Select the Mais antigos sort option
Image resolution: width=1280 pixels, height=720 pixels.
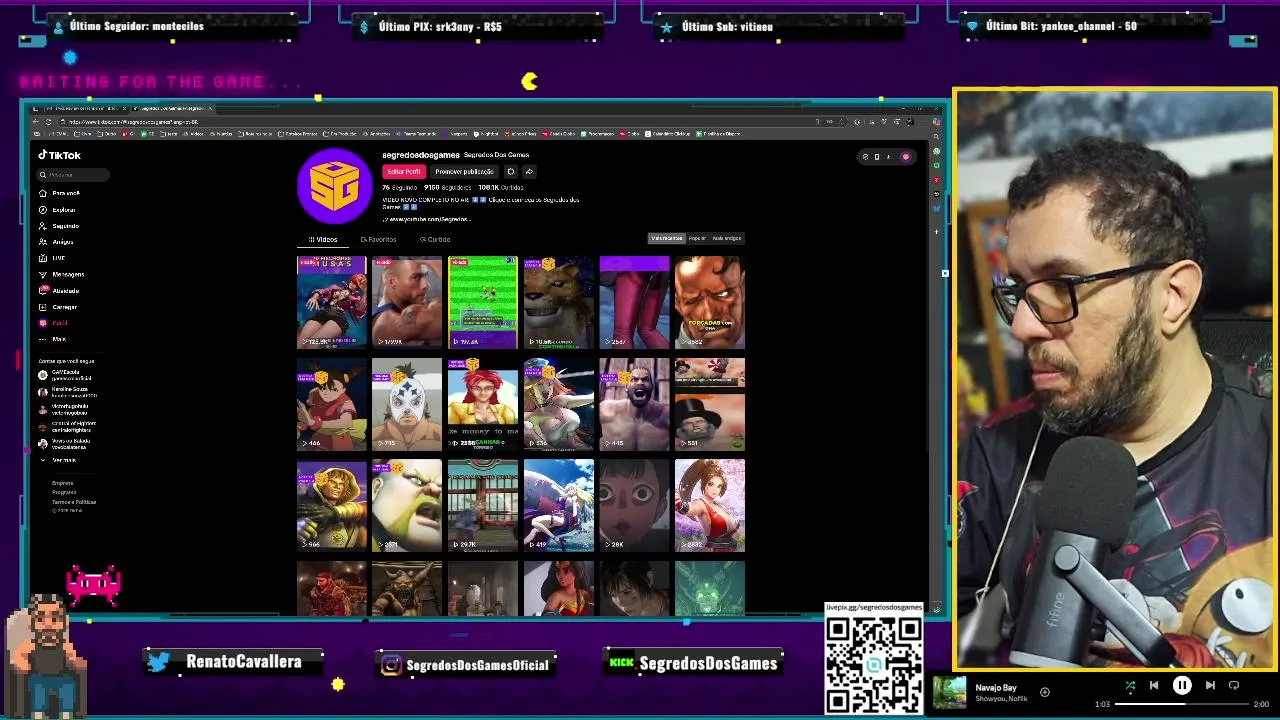(x=727, y=238)
